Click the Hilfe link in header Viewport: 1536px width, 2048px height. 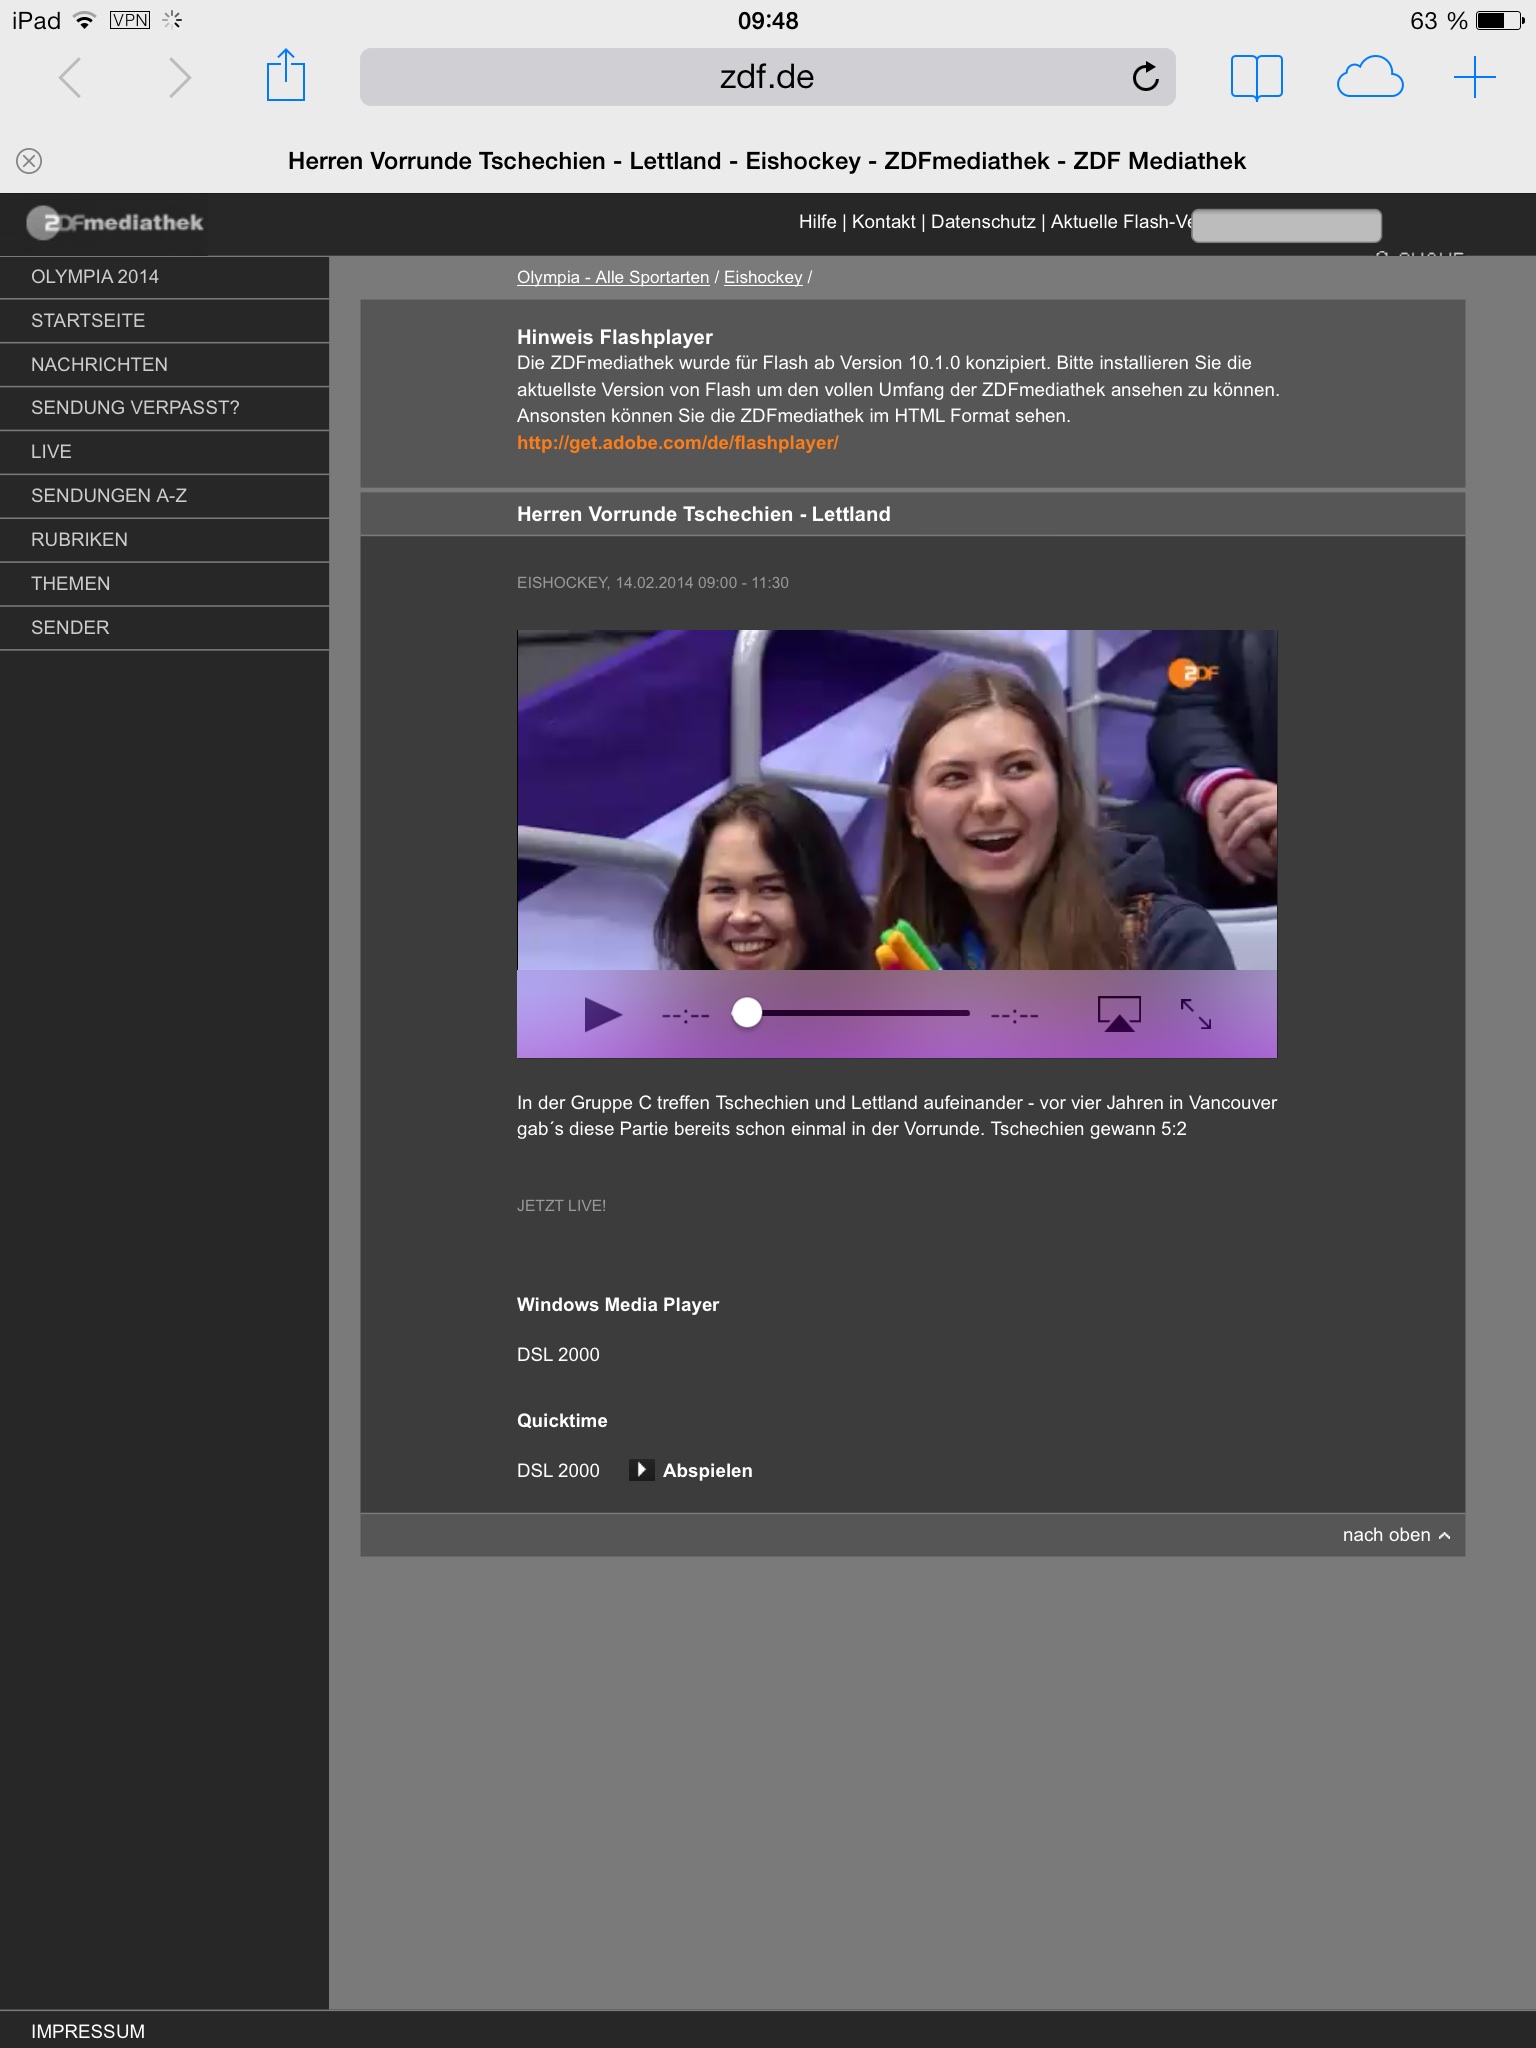[817, 222]
